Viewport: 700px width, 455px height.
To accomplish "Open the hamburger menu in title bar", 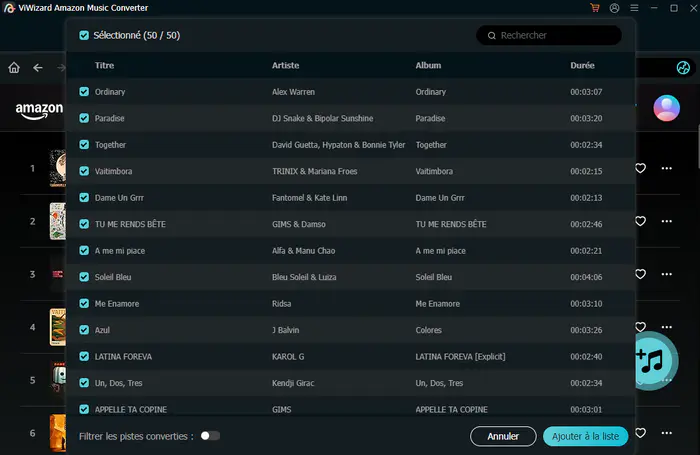I will [x=634, y=8].
